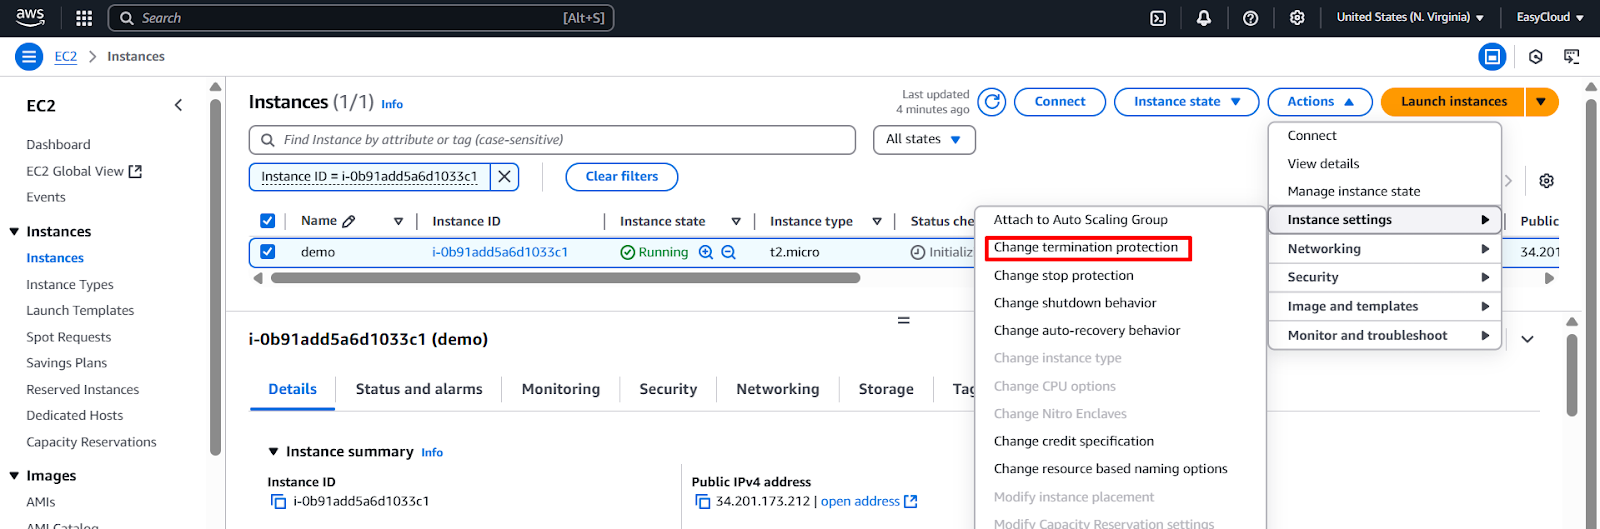Select Change stop protection
The image size is (1600, 529).
[1063, 276]
